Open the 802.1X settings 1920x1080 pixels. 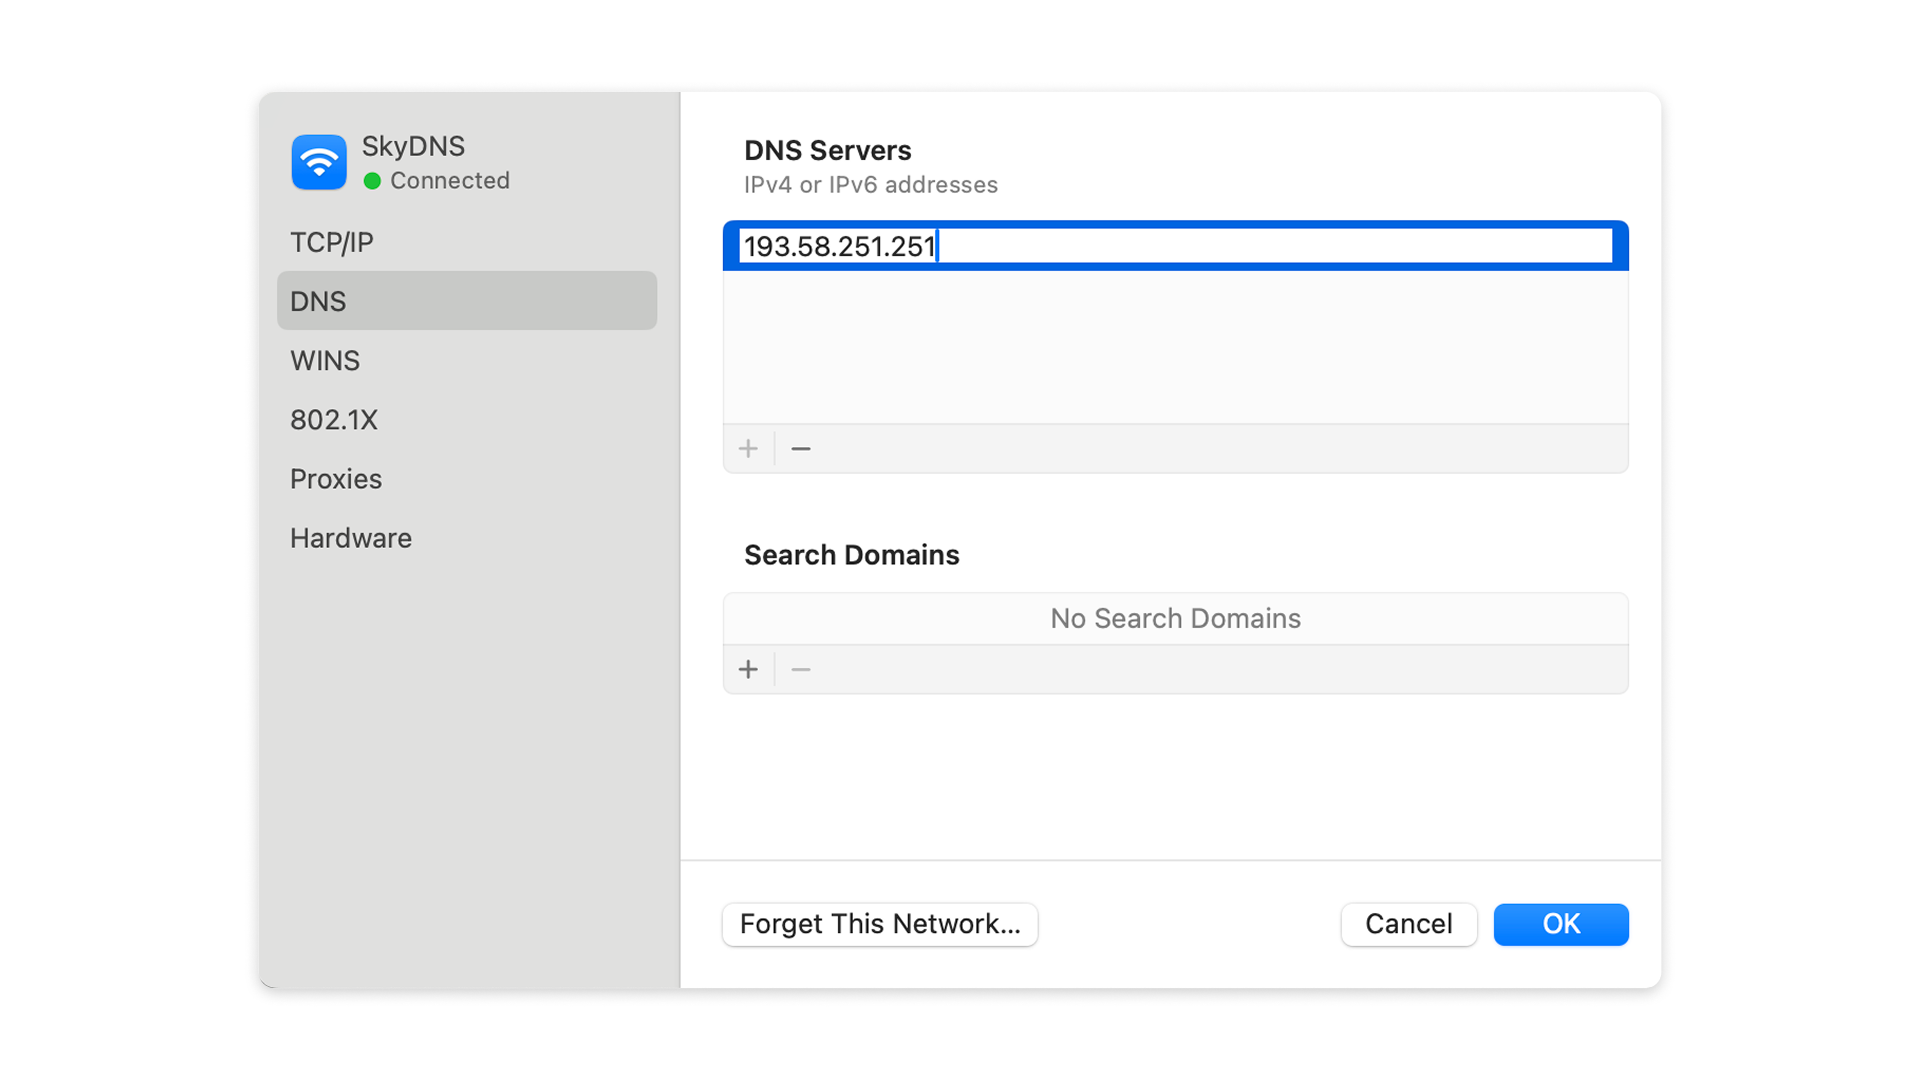(x=334, y=420)
